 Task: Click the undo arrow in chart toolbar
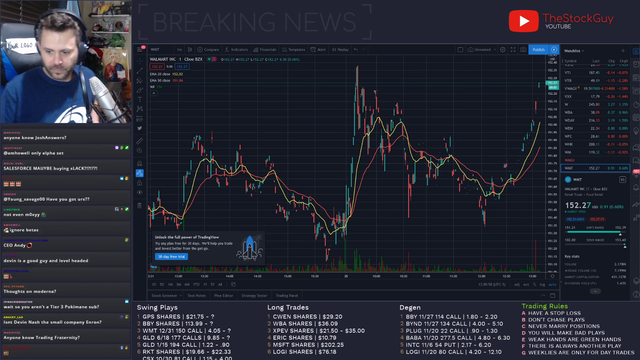click(356, 49)
